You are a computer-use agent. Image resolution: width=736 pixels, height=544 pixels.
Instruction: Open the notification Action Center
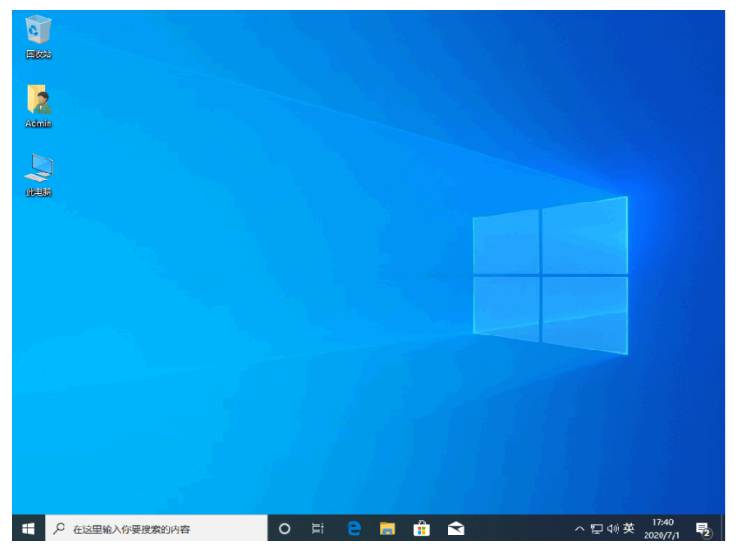click(x=702, y=528)
